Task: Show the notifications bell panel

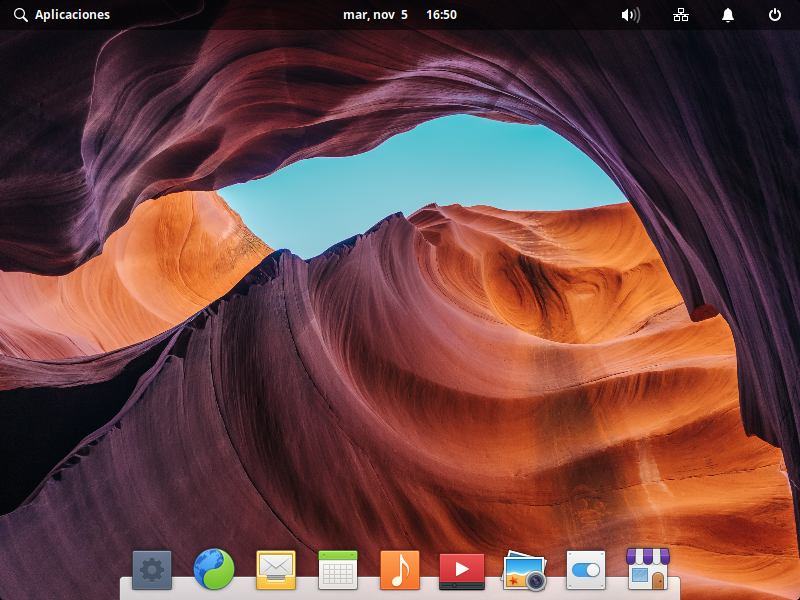Action: (x=728, y=15)
